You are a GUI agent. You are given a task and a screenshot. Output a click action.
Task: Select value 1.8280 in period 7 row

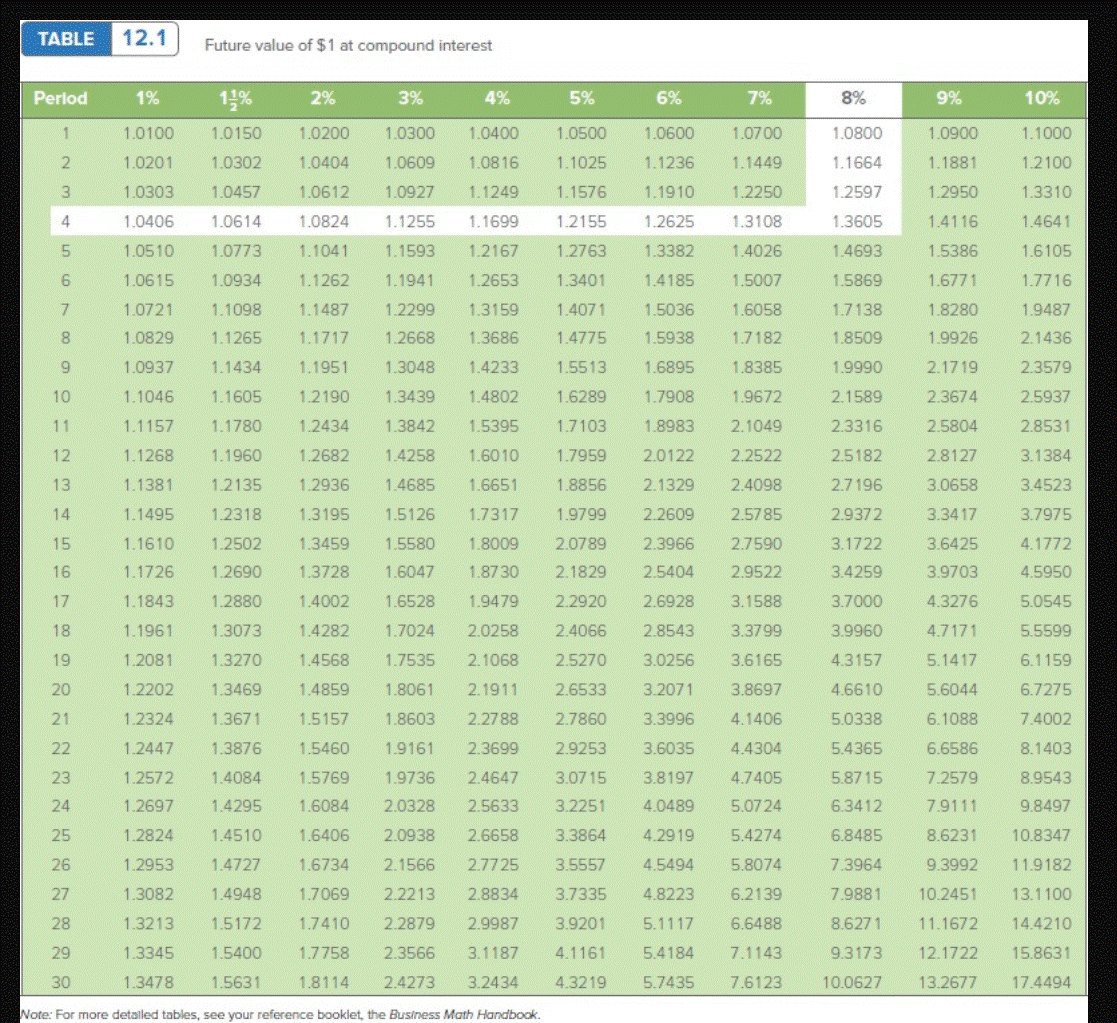pyautogui.click(x=952, y=310)
